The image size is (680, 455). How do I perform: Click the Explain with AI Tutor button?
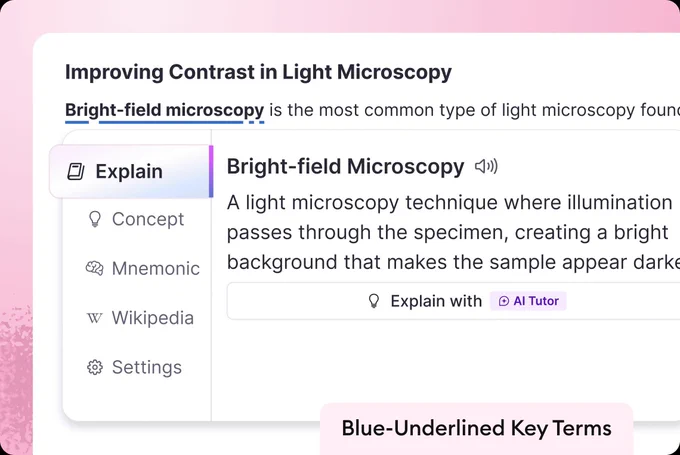[453, 301]
